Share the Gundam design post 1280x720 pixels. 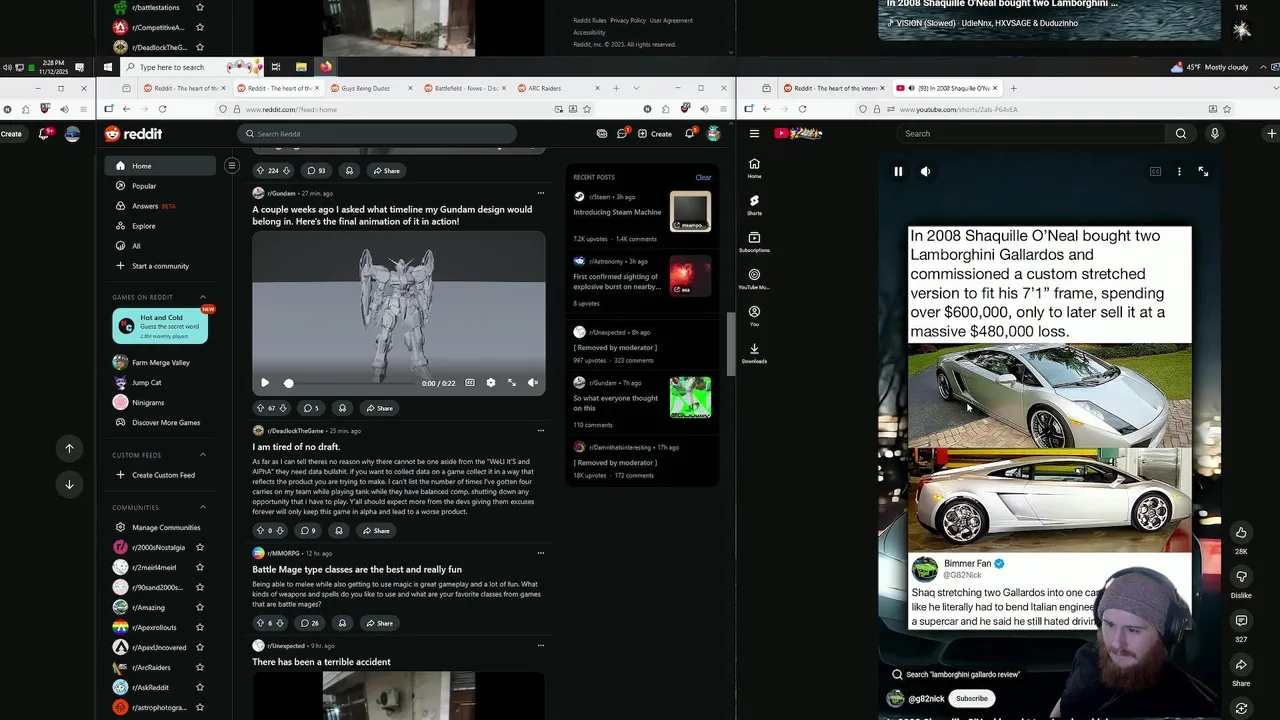click(x=379, y=408)
